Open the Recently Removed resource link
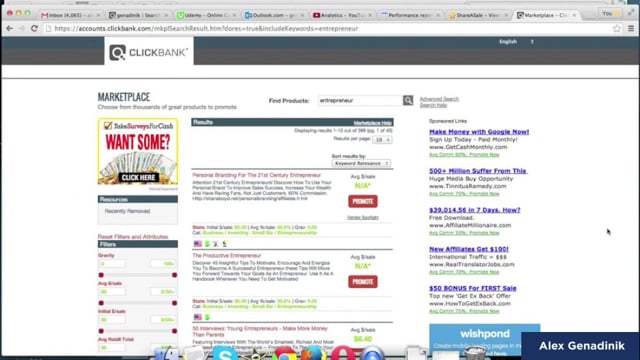640x360 pixels. pos(127,211)
